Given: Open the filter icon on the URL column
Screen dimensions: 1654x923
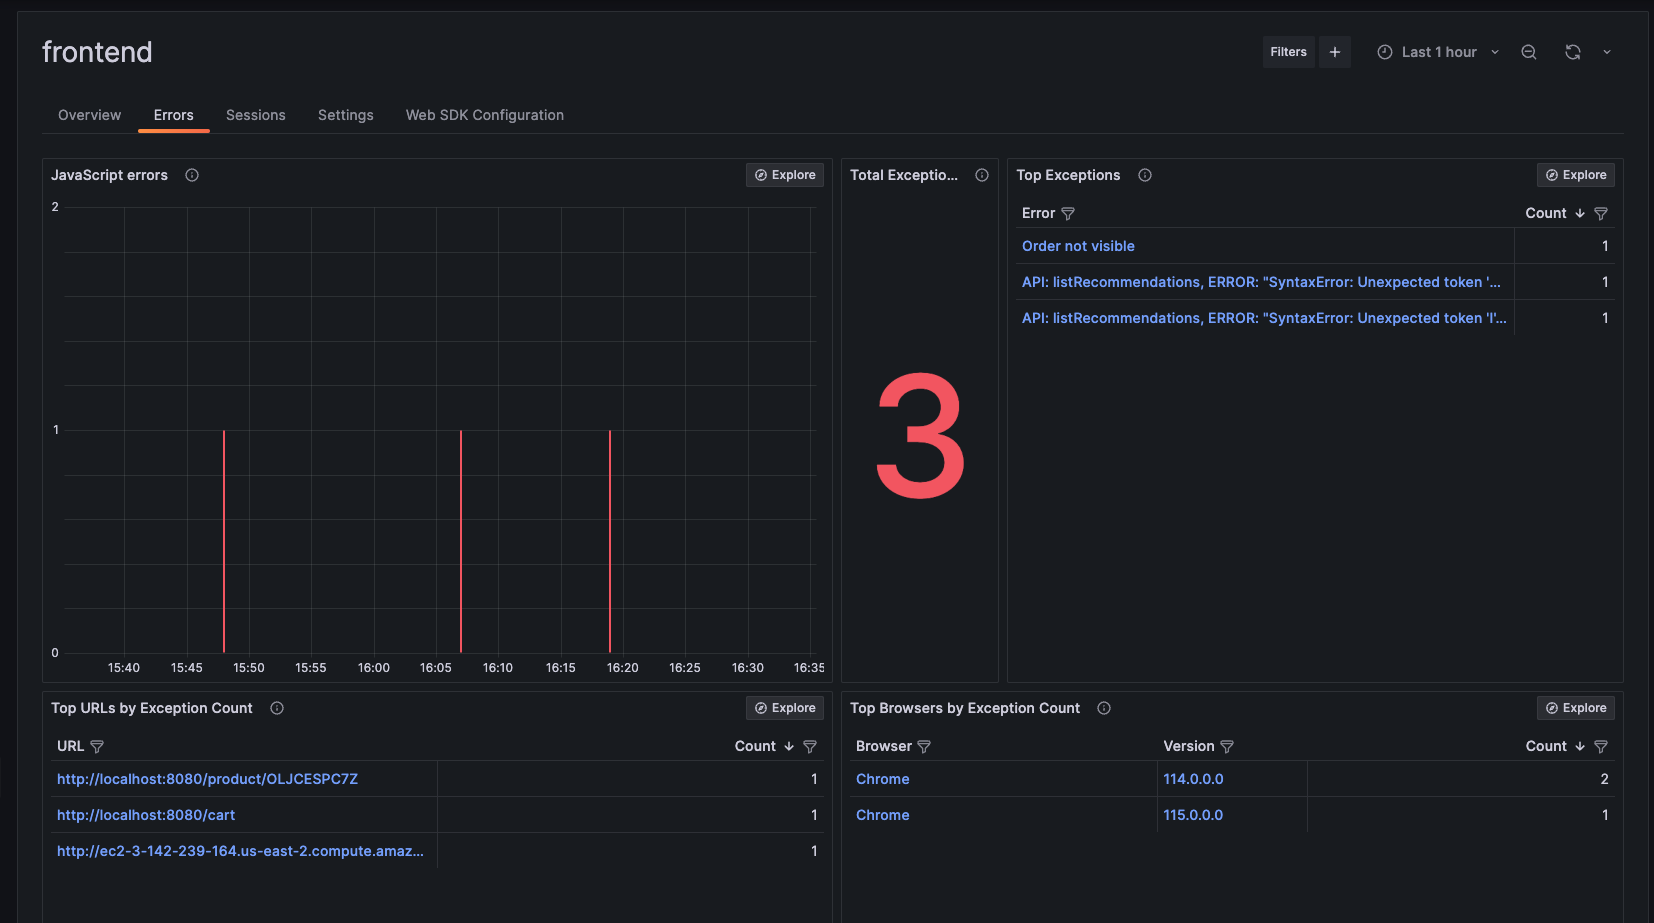Looking at the screenshot, I should 97,746.
